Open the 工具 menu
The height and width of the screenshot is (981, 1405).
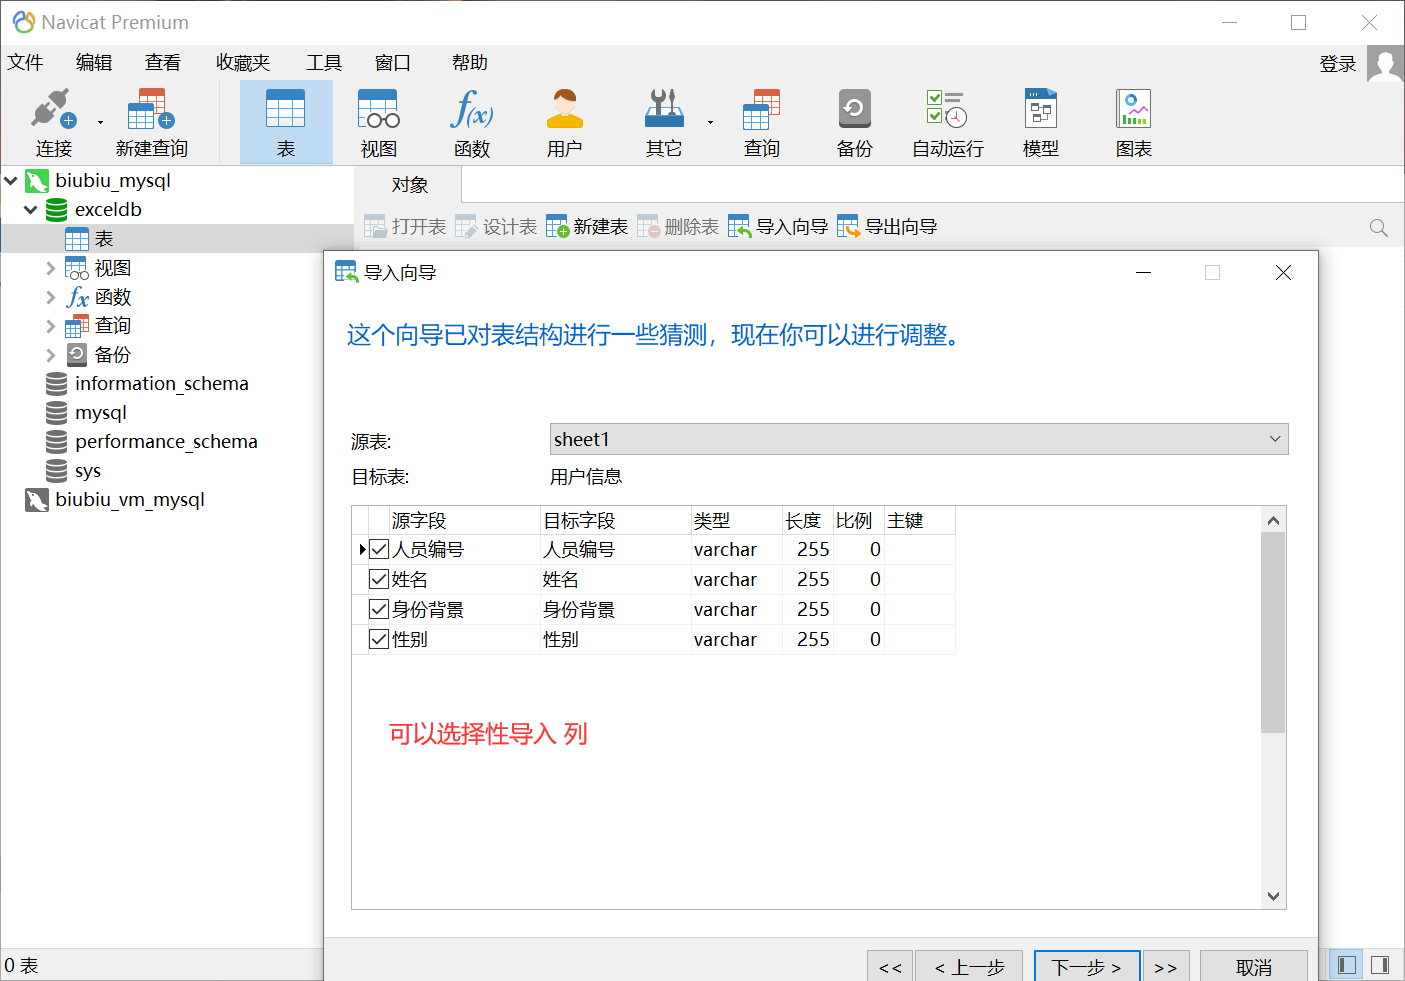click(x=324, y=63)
